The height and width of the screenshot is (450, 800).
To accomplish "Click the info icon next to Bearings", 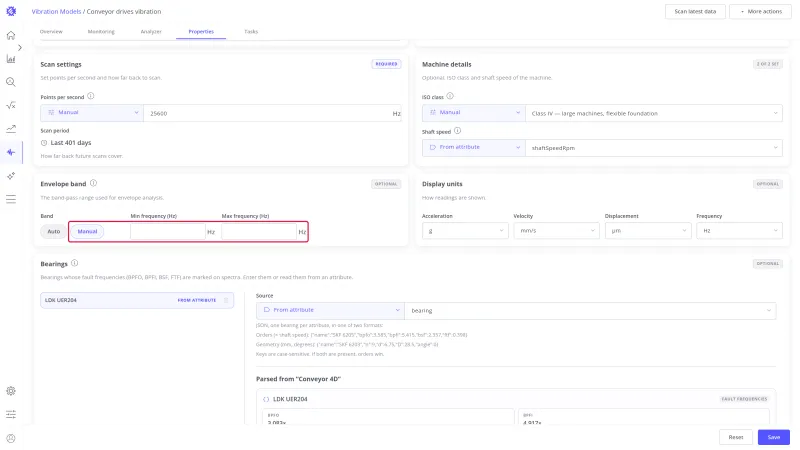I will (74, 263).
